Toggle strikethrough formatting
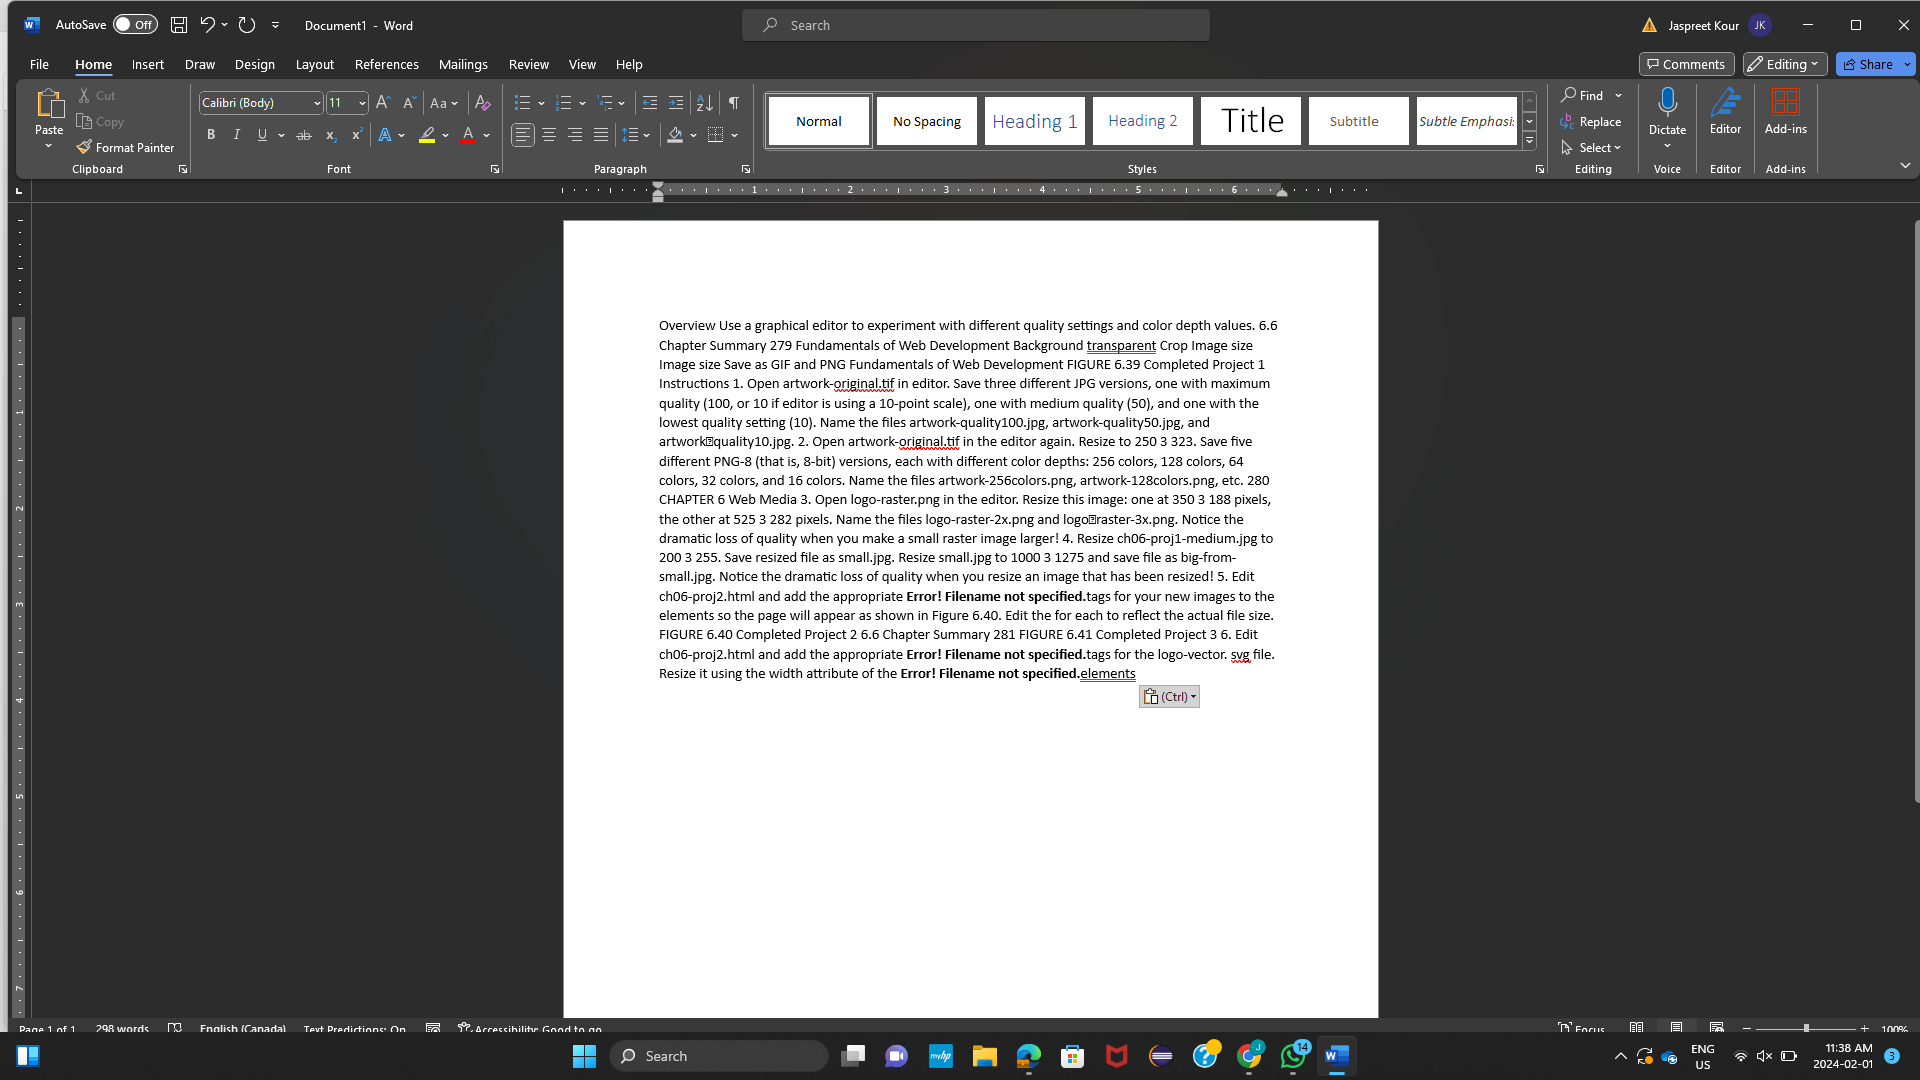The width and height of the screenshot is (1920, 1080). [x=303, y=134]
